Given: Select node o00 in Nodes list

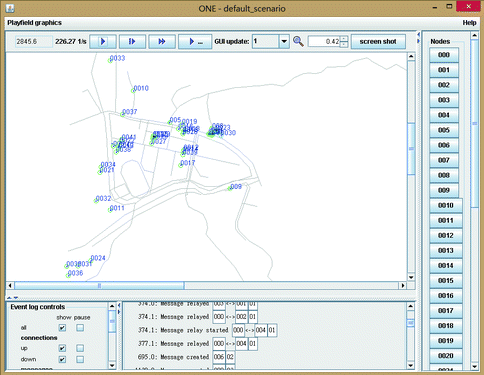Looking at the screenshot, I should (x=444, y=55).
